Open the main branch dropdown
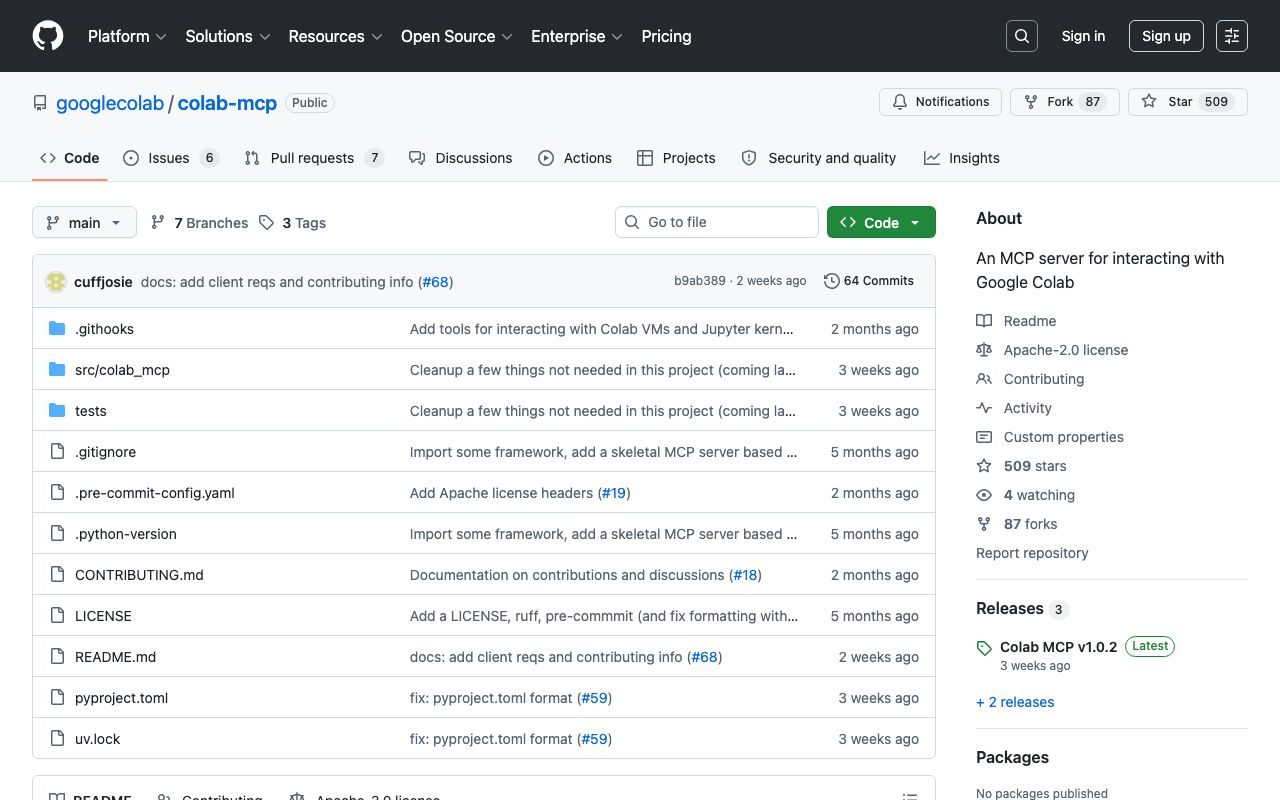This screenshot has height=800, width=1280. click(84, 223)
